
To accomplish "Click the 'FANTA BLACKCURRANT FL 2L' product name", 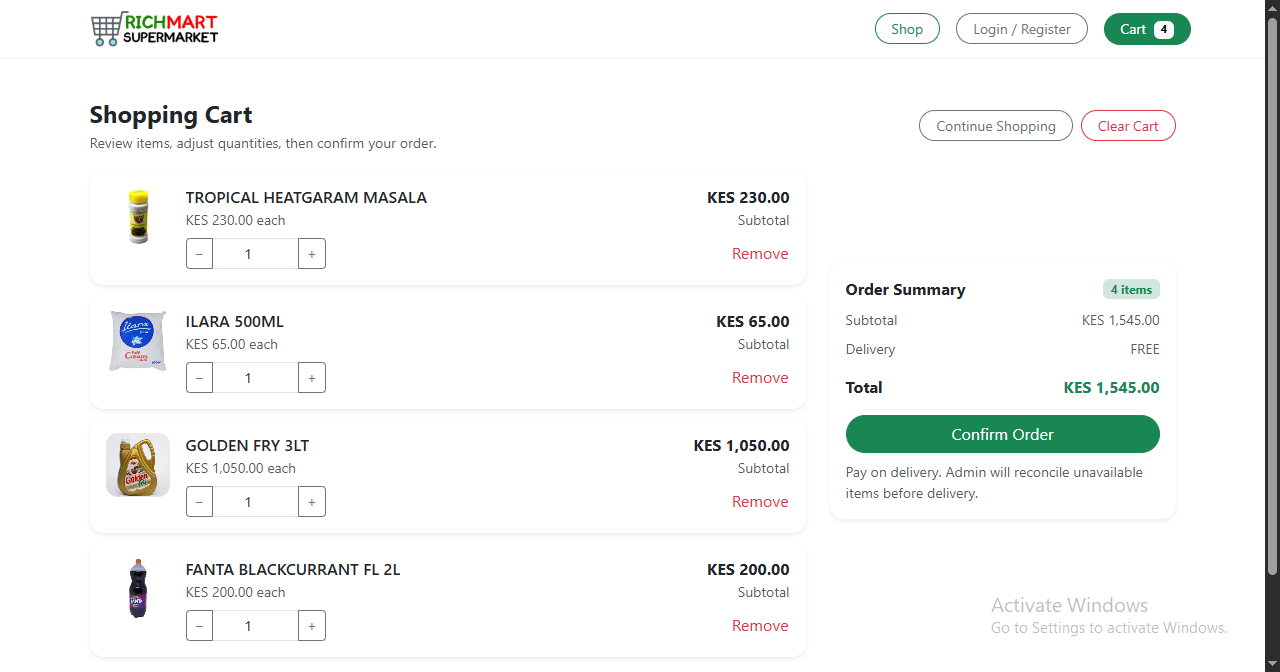I will tap(293, 570).
